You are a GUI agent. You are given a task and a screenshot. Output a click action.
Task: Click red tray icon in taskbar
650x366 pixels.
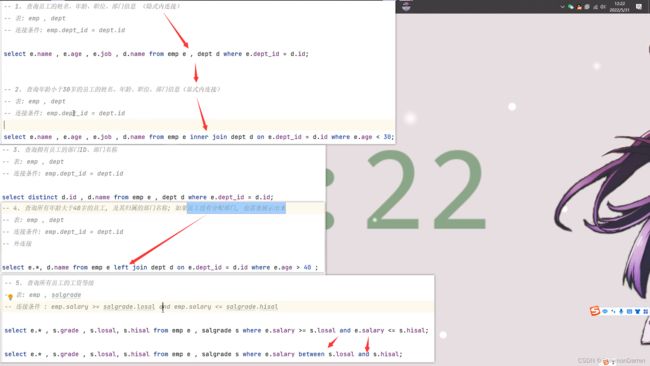[x=579, y=7]
